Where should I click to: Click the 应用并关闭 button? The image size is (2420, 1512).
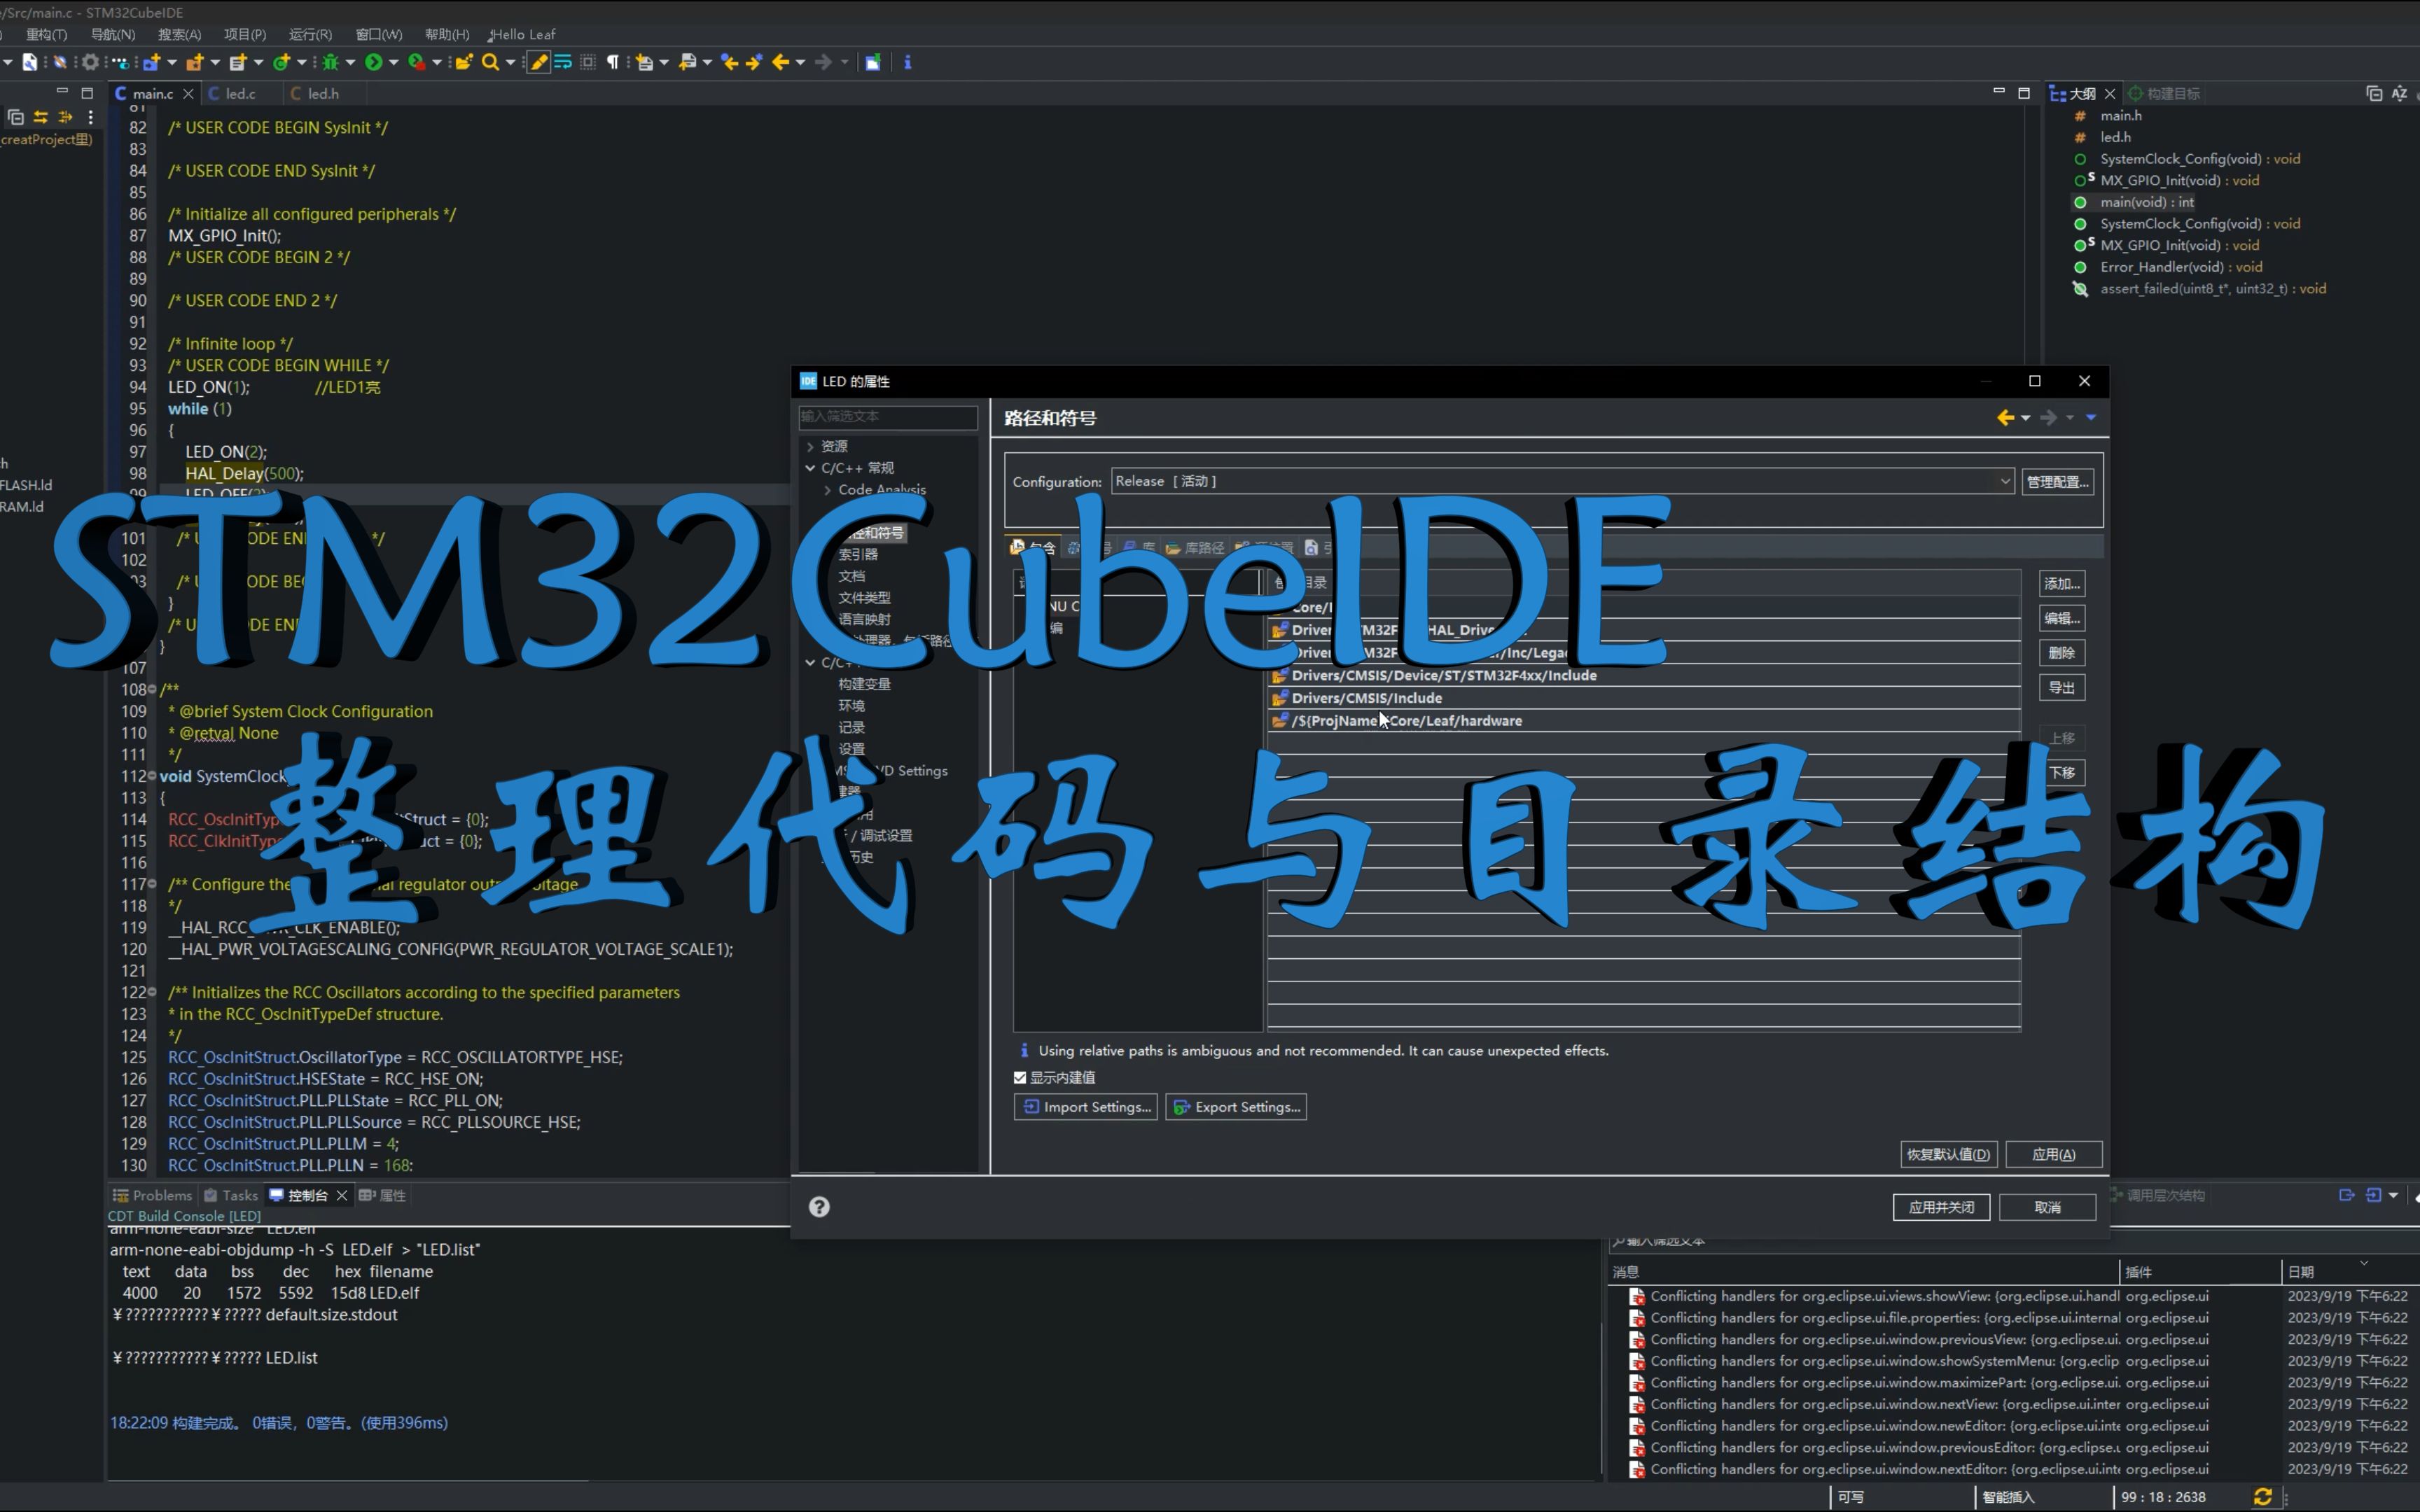(x=1940, y=1207)
